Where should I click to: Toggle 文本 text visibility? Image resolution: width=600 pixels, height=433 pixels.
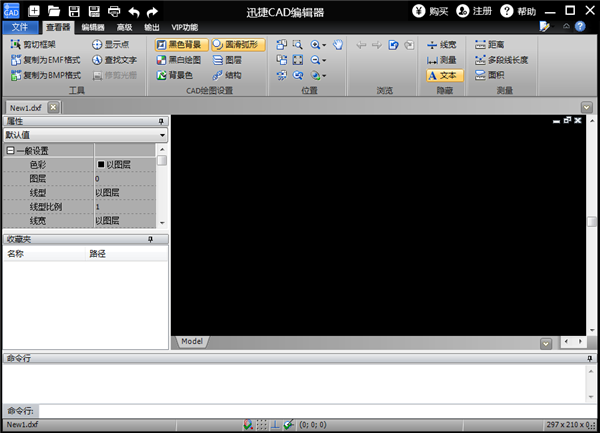pos(445,75)
